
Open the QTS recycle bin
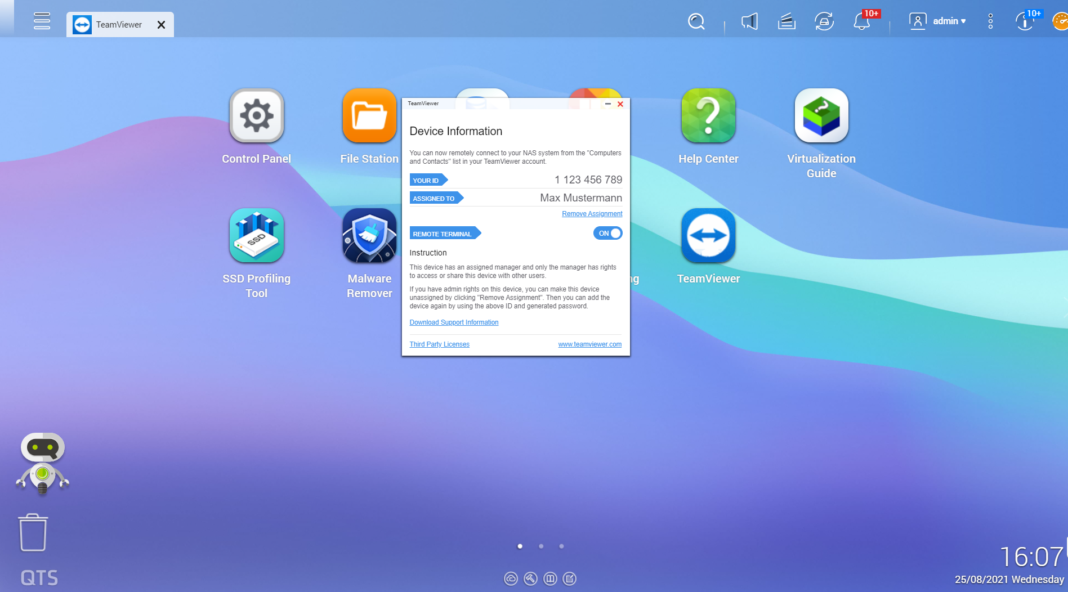[x=33, y=533]
